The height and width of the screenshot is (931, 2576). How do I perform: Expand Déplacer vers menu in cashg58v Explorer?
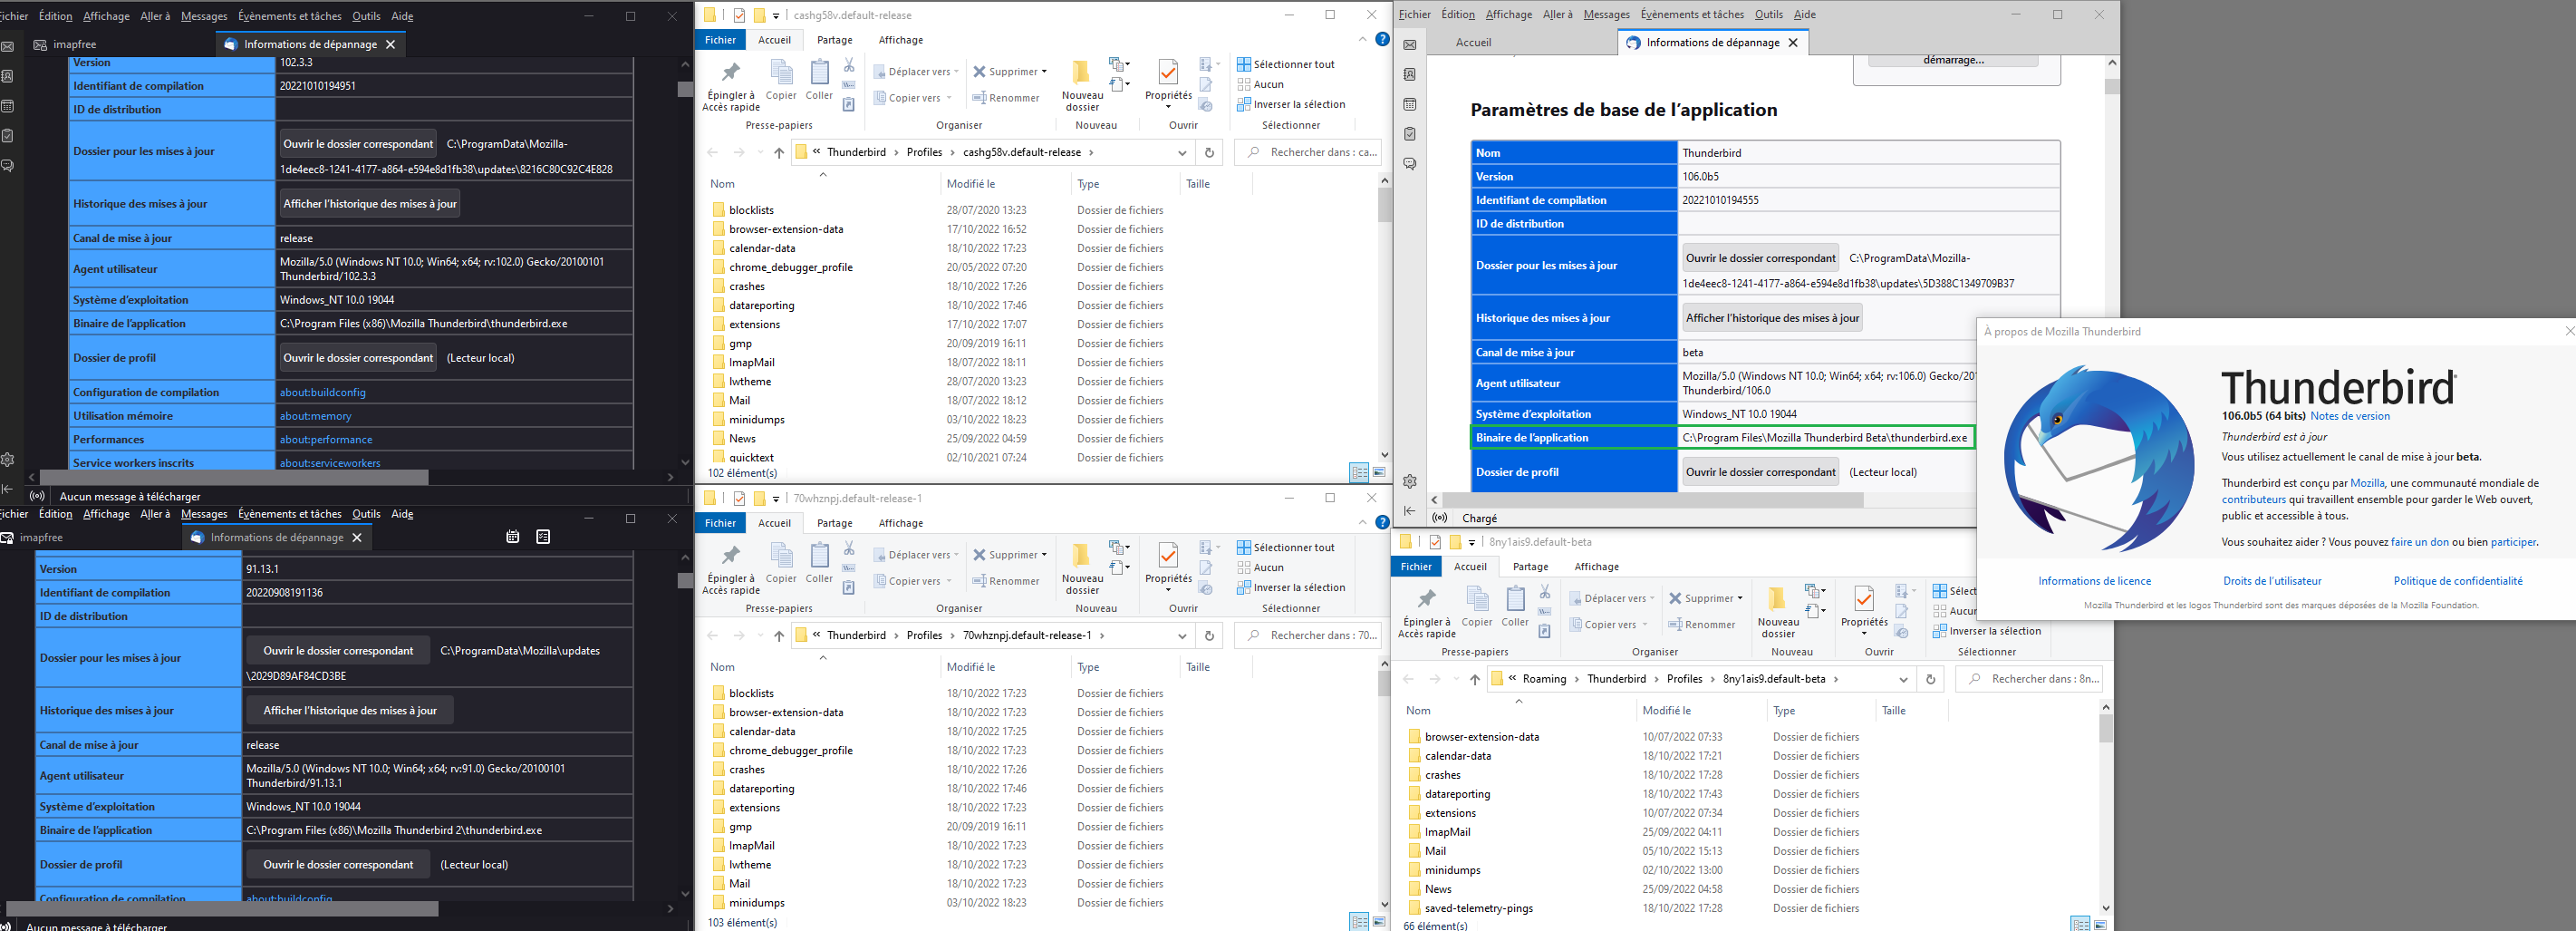pyautogui.click(x=916, y=72)
